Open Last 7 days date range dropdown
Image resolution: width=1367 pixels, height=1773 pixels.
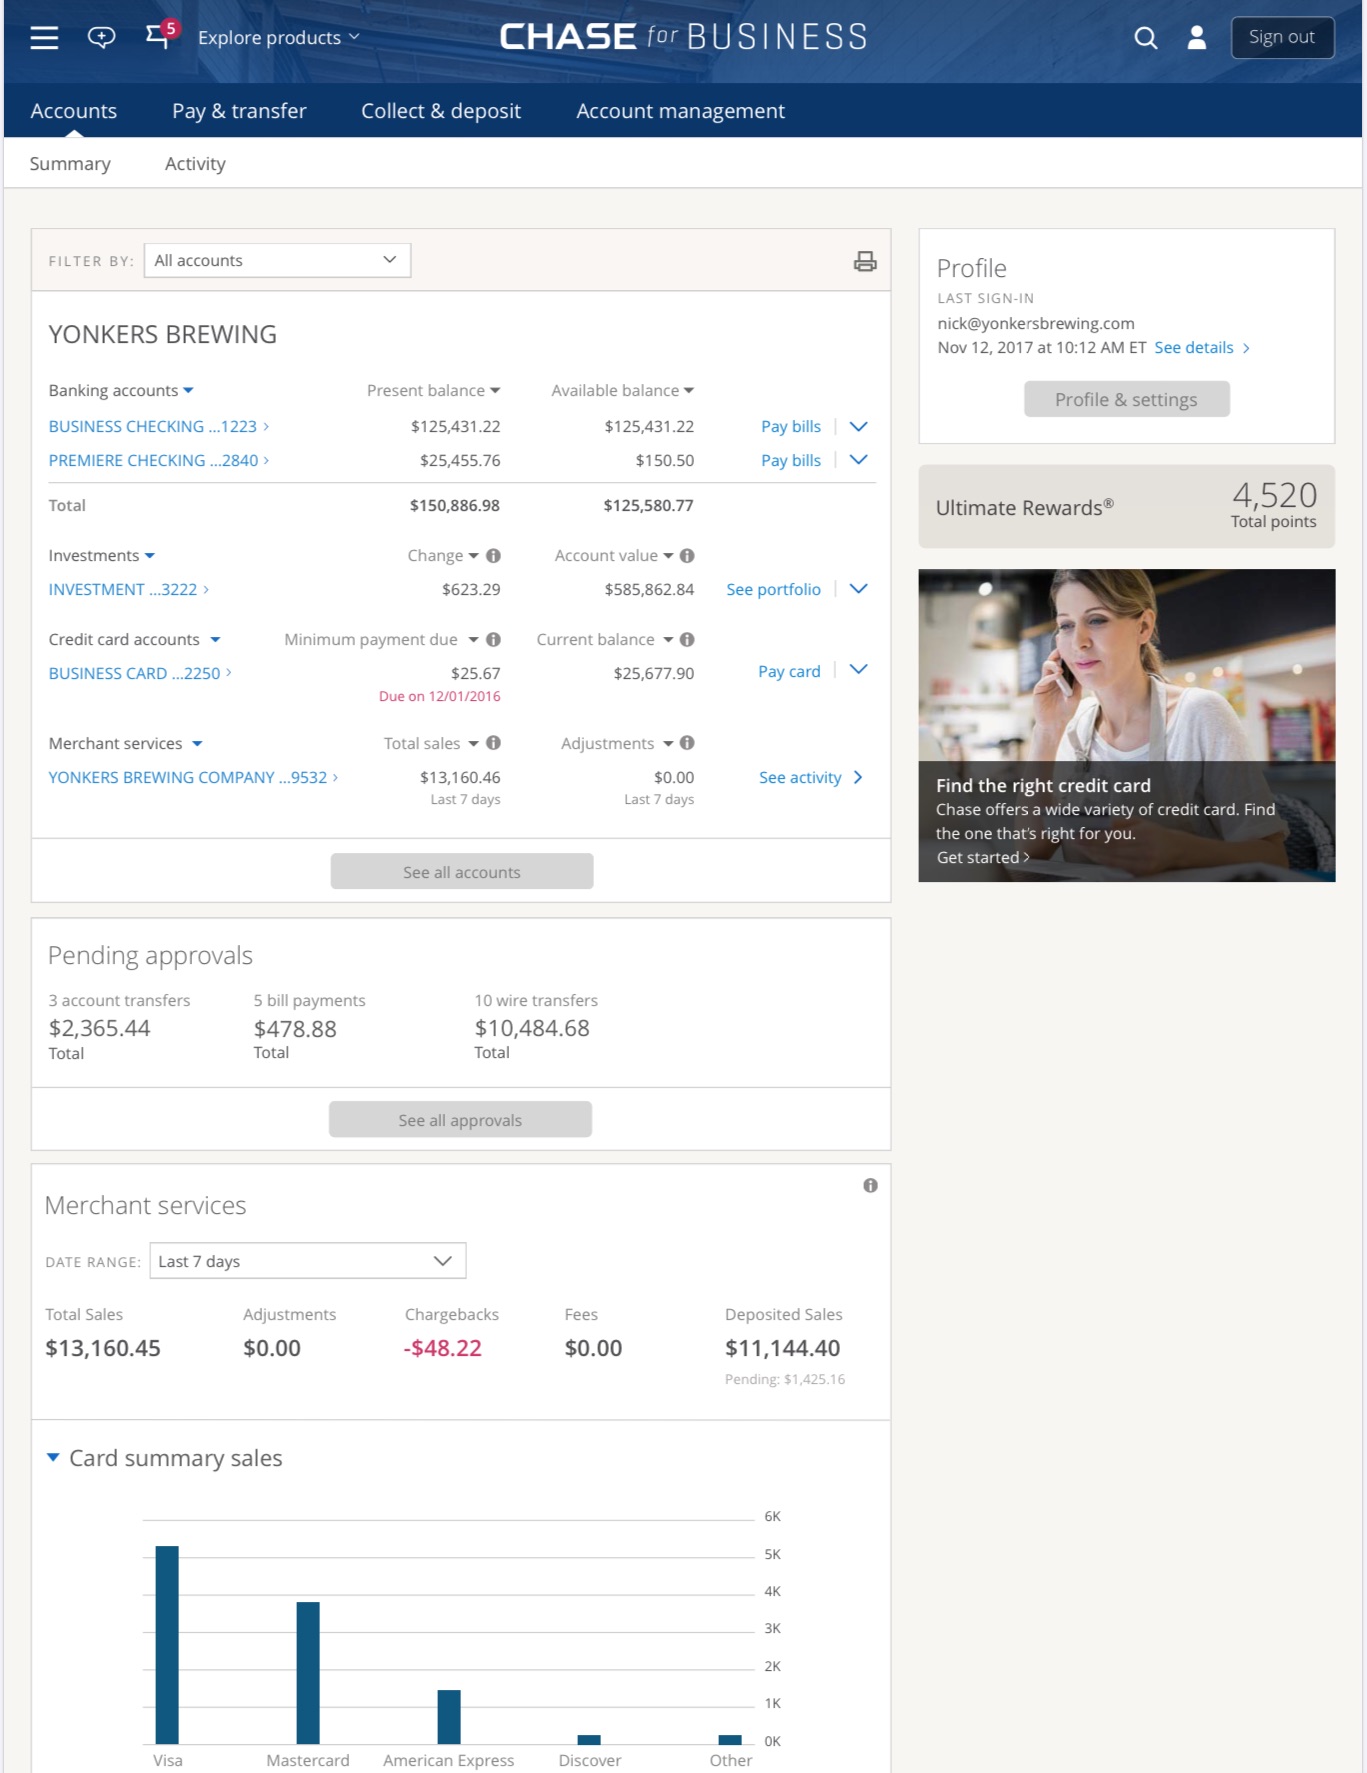(x=307, y=1261)
